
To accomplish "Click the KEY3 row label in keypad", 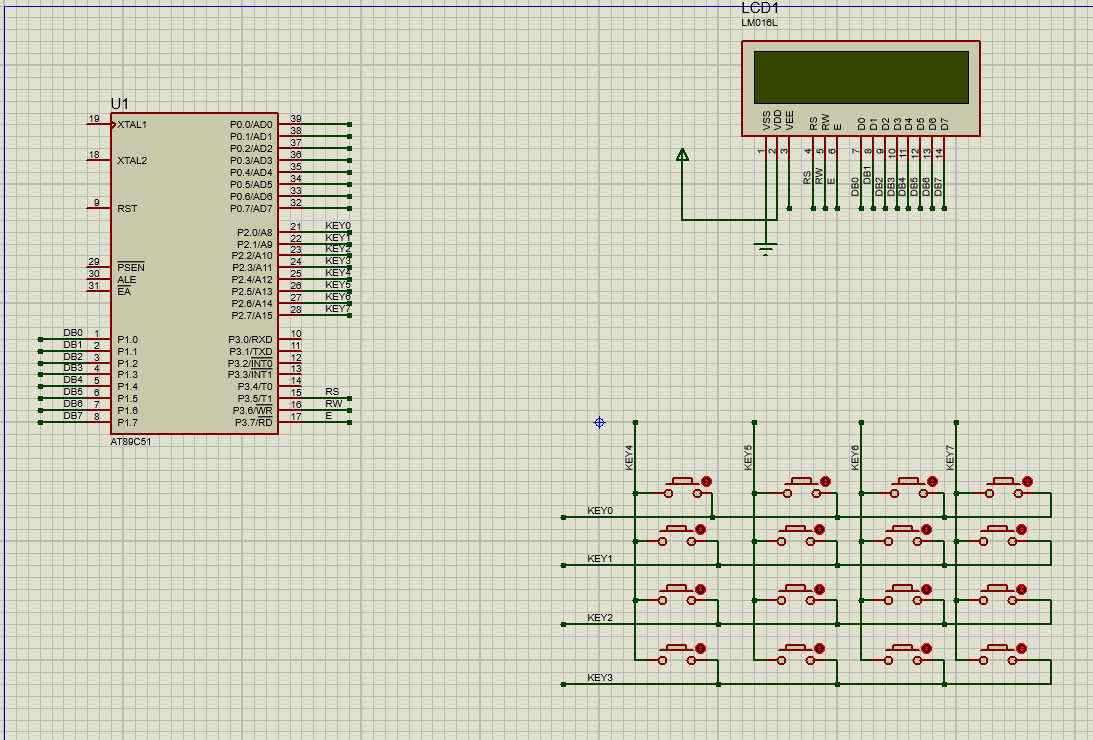I will click(599, 677).
